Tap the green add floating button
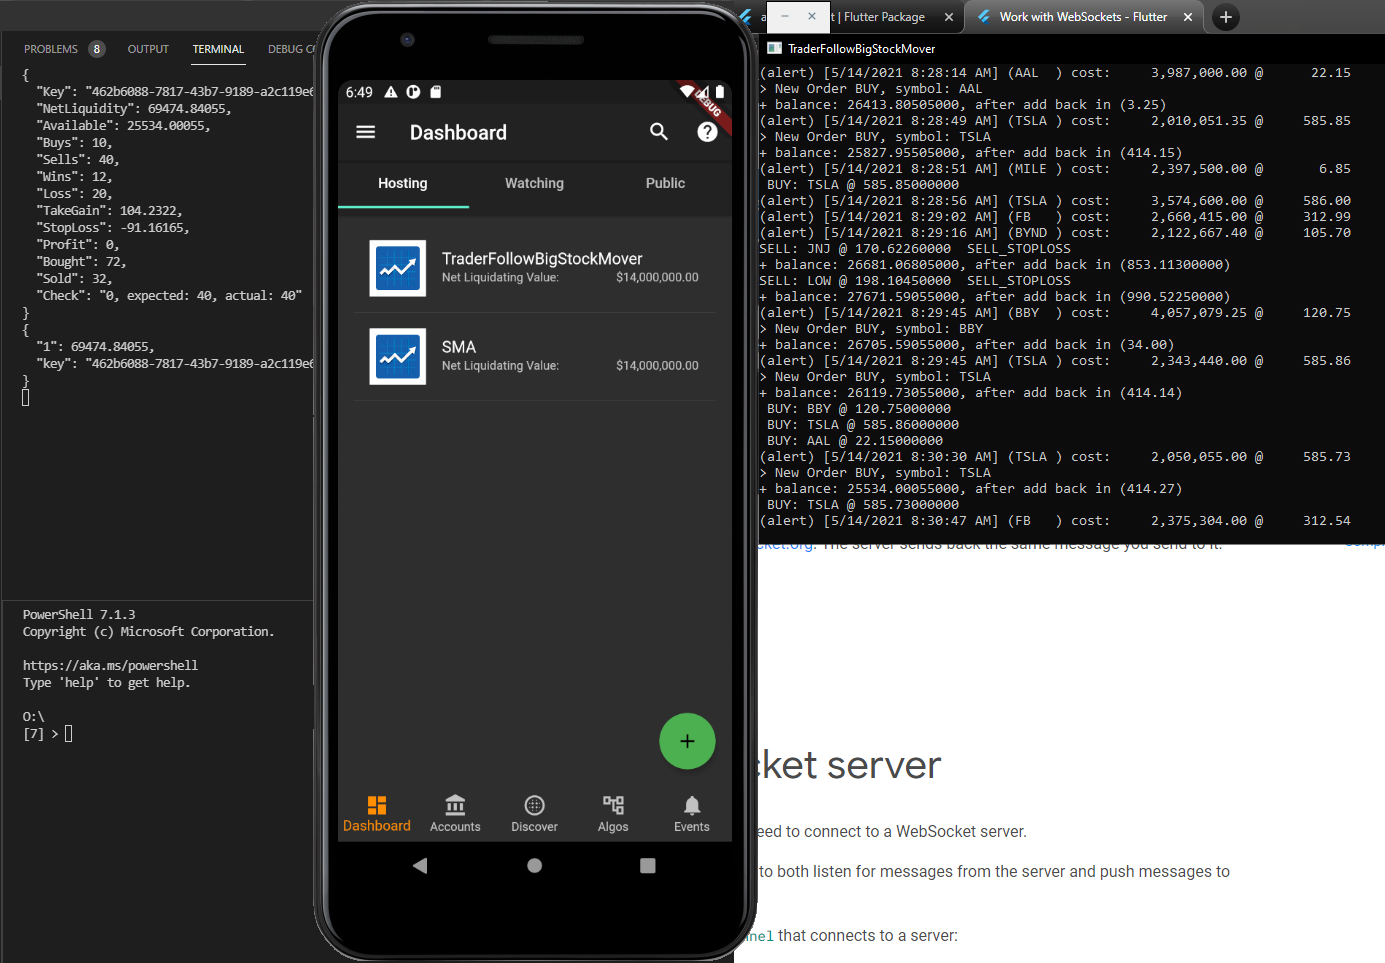Screen dimensions: 1385x963 click(x=687, y=741)
